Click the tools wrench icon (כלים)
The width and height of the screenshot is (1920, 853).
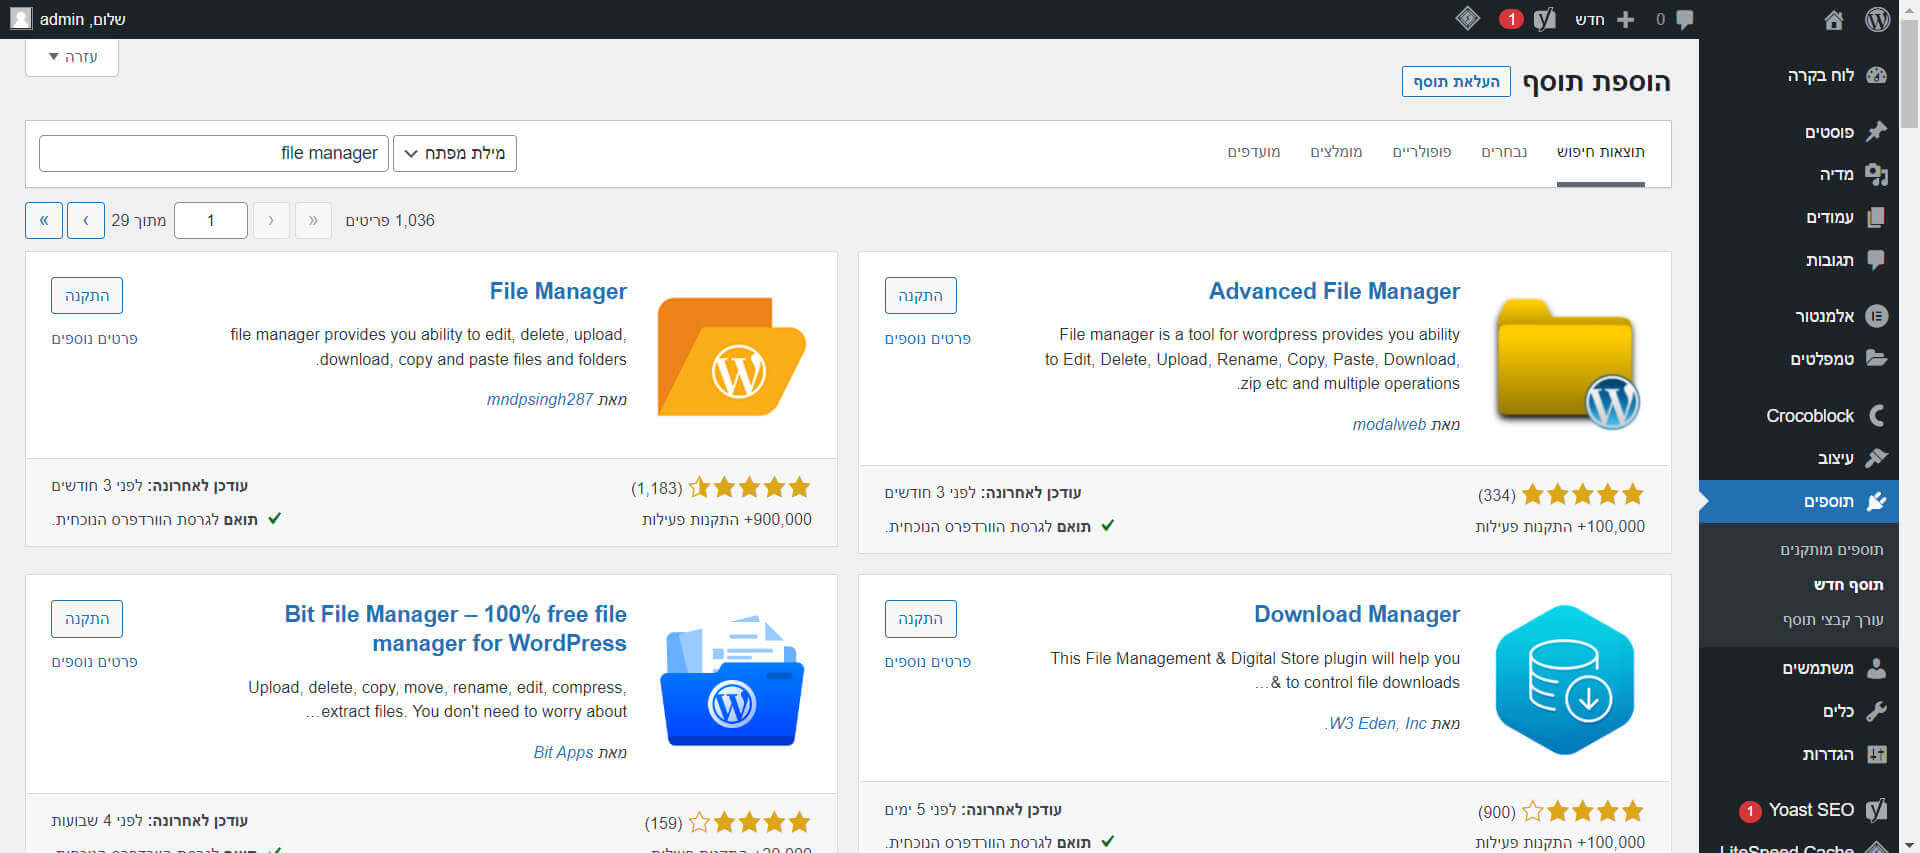(1877, 711)
